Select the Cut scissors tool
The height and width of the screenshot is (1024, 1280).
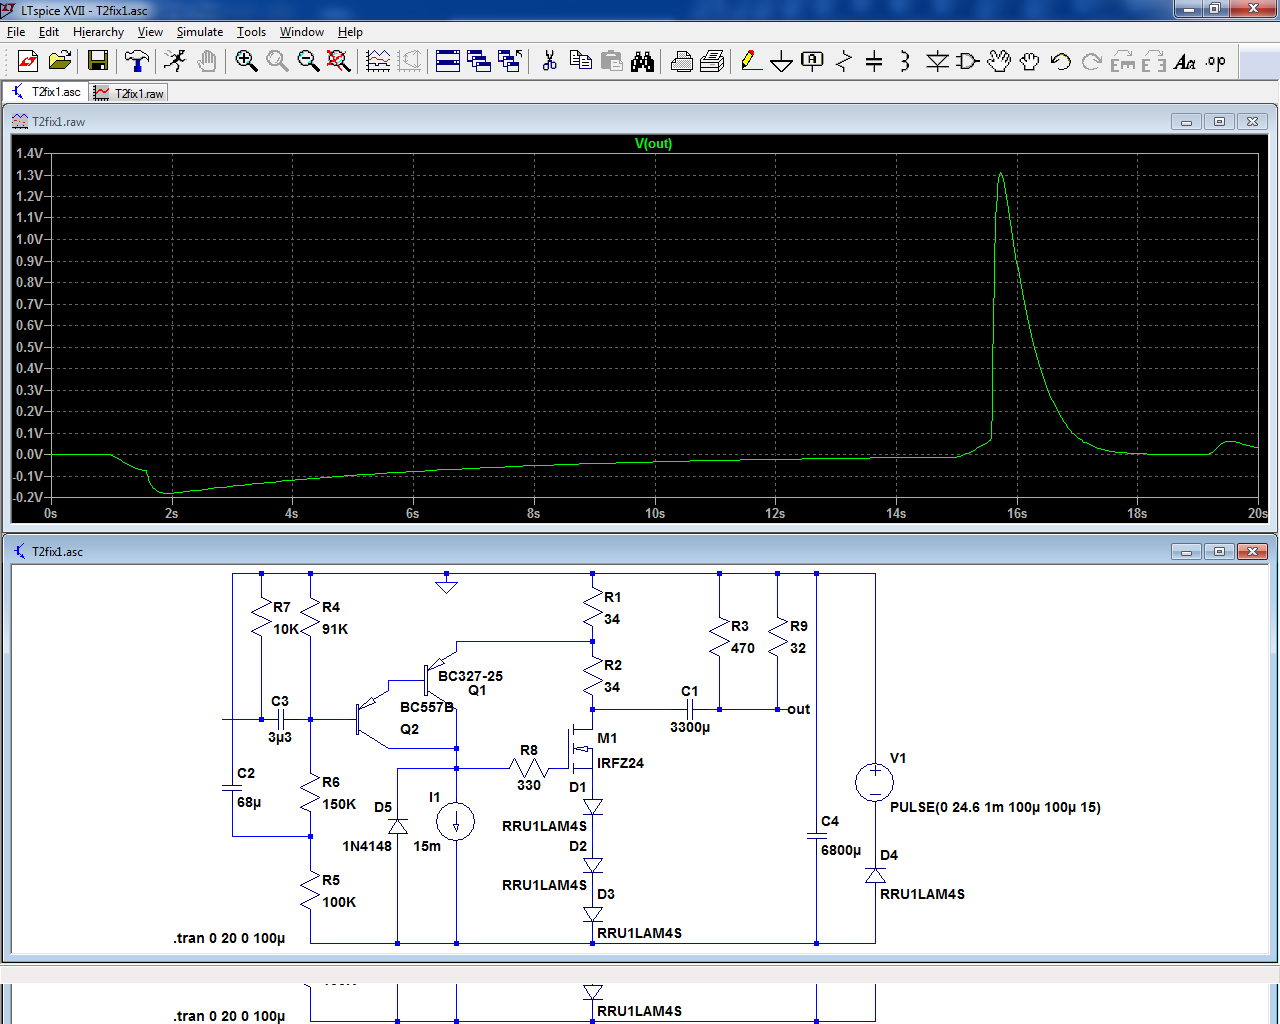549,61
